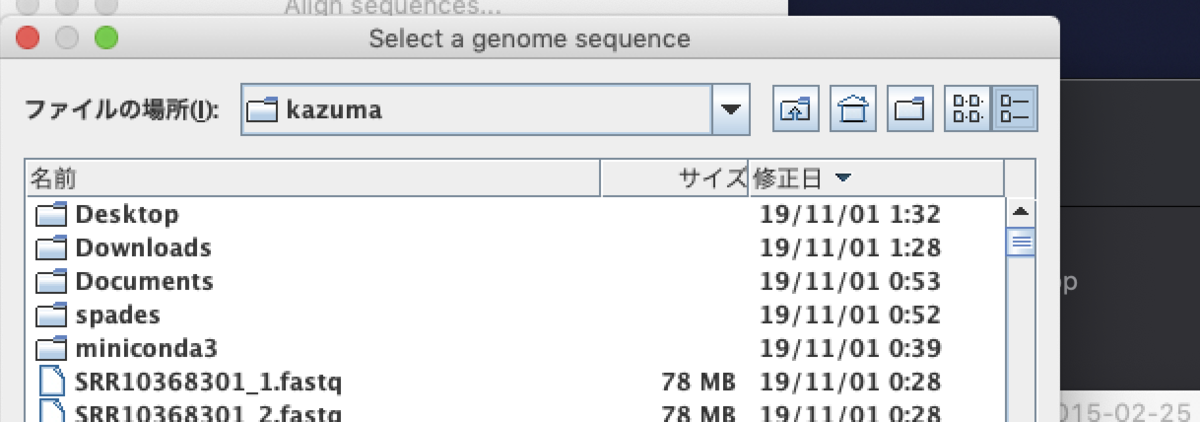Create a new folder
Screen dimensions: 1200x422
click(x=909, y=109)
